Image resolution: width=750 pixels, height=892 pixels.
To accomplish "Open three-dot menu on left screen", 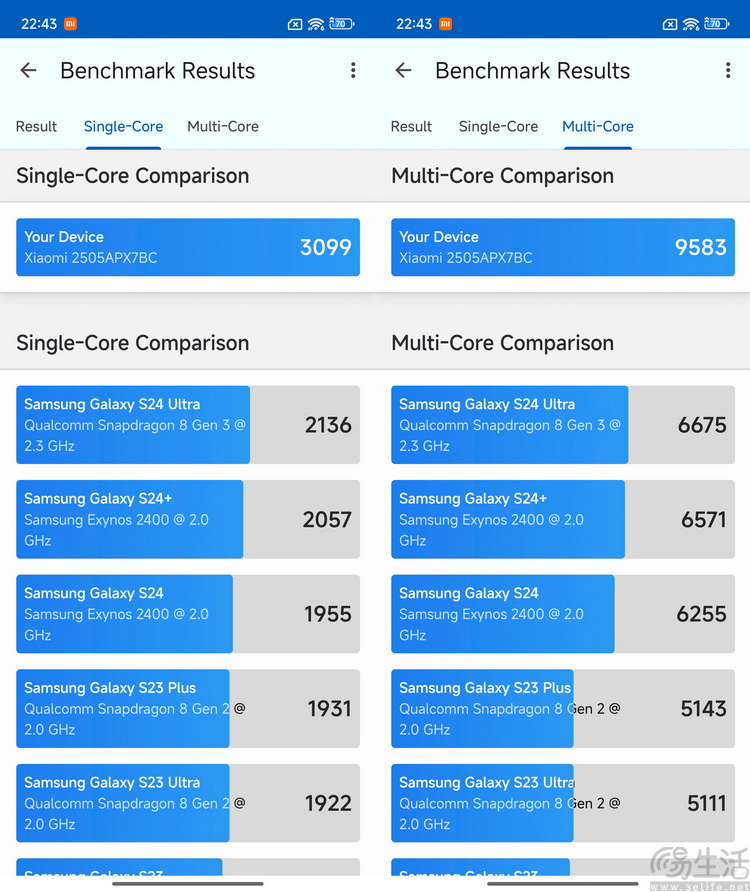I will [x=353, y=71].
